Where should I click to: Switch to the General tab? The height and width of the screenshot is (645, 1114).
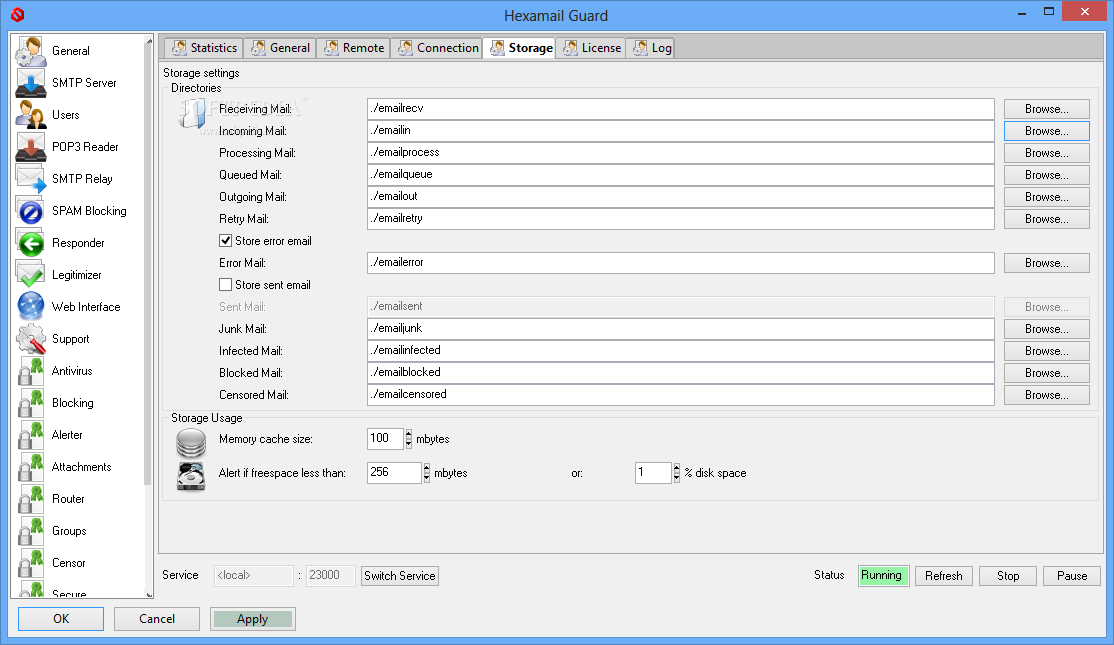[x=281, y=48]
